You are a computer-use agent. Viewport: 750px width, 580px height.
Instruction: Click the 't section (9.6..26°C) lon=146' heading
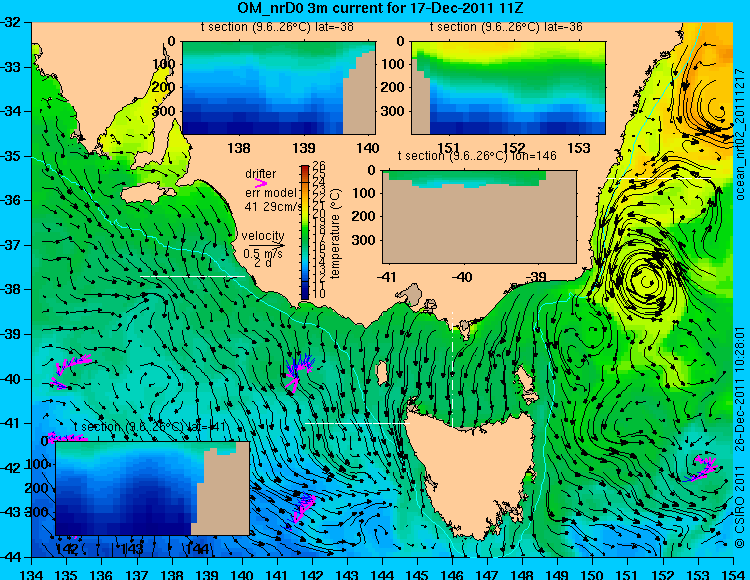coord(477,156)
